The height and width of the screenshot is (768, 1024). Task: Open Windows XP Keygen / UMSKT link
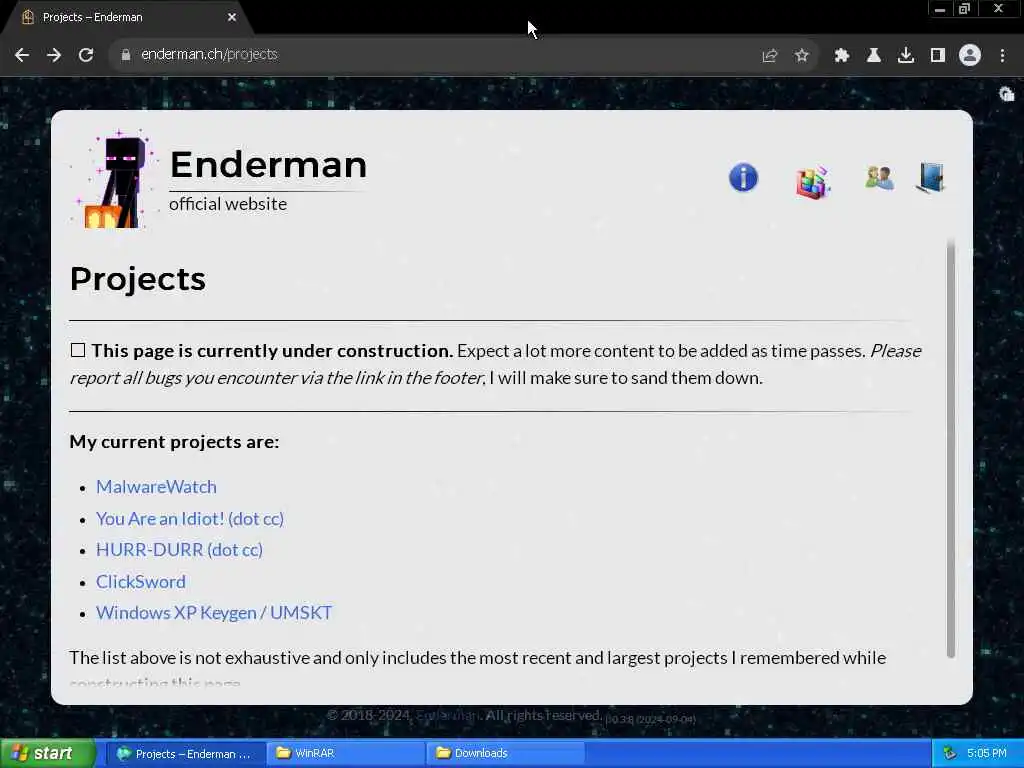pos(214,613)
